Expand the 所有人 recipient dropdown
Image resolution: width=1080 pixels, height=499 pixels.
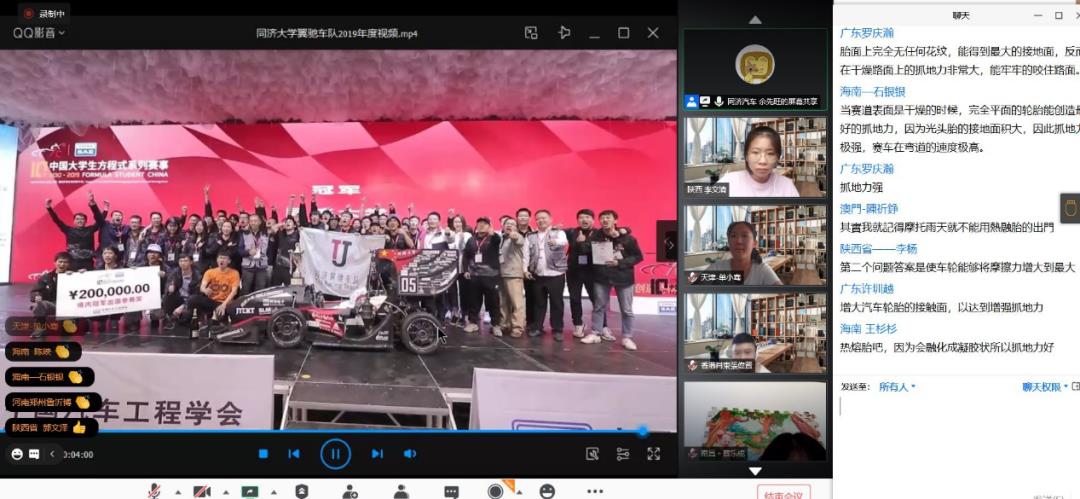coord(897,387)
